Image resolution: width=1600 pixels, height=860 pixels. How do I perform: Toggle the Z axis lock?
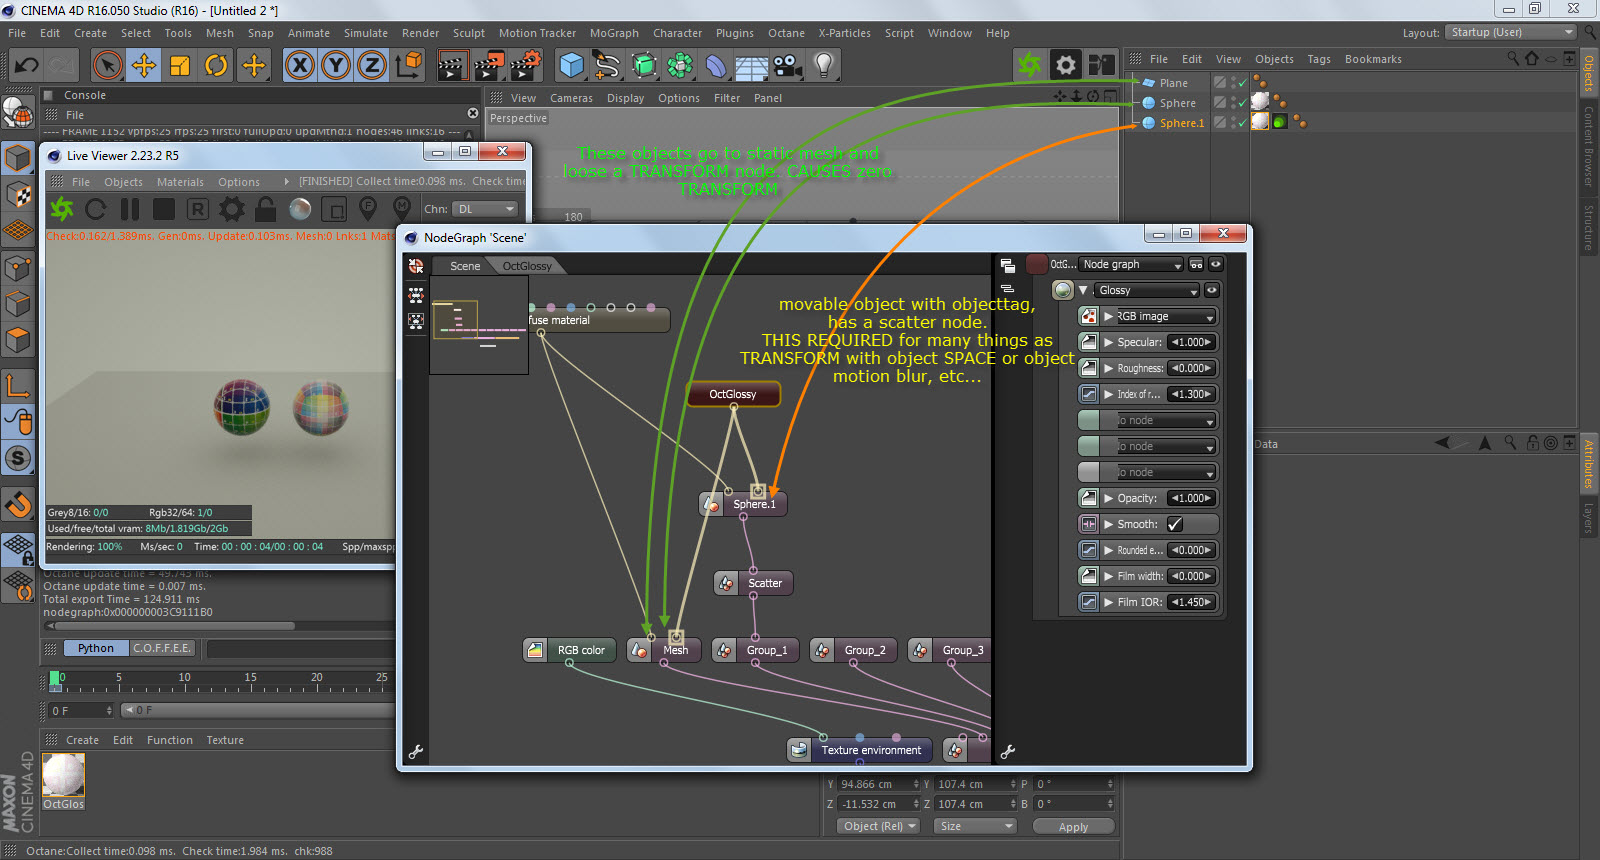372,66
